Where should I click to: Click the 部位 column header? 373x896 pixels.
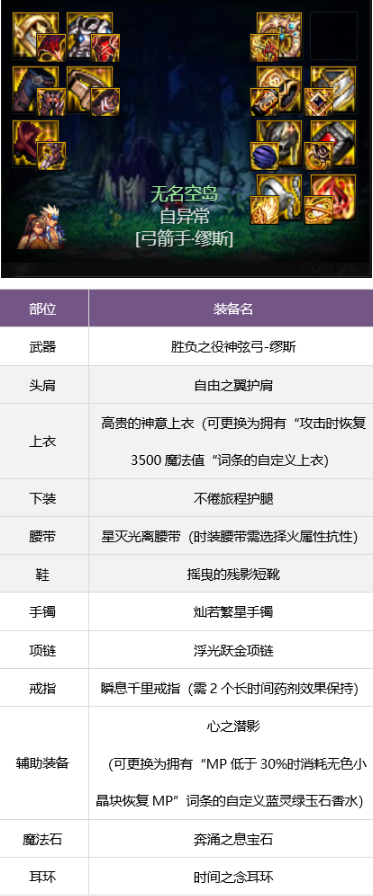[43, 309]
